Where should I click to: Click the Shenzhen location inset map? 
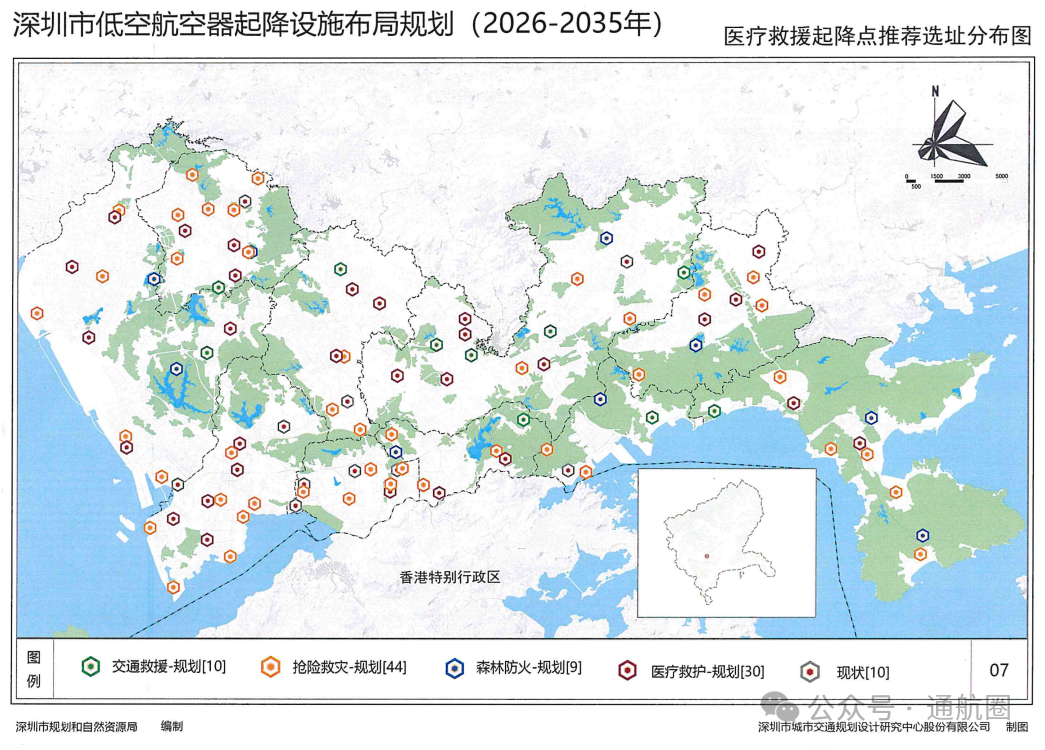(726, 543)
